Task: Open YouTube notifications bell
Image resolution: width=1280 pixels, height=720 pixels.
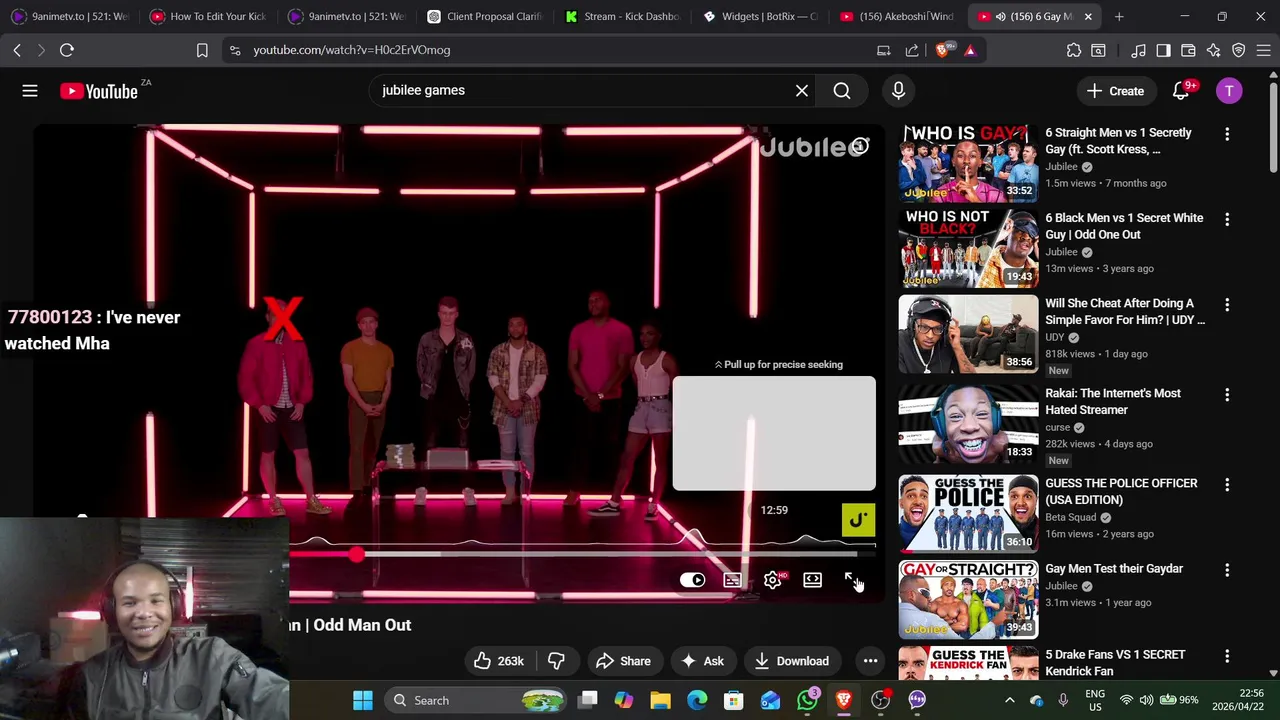Action: coord(1181,91)
